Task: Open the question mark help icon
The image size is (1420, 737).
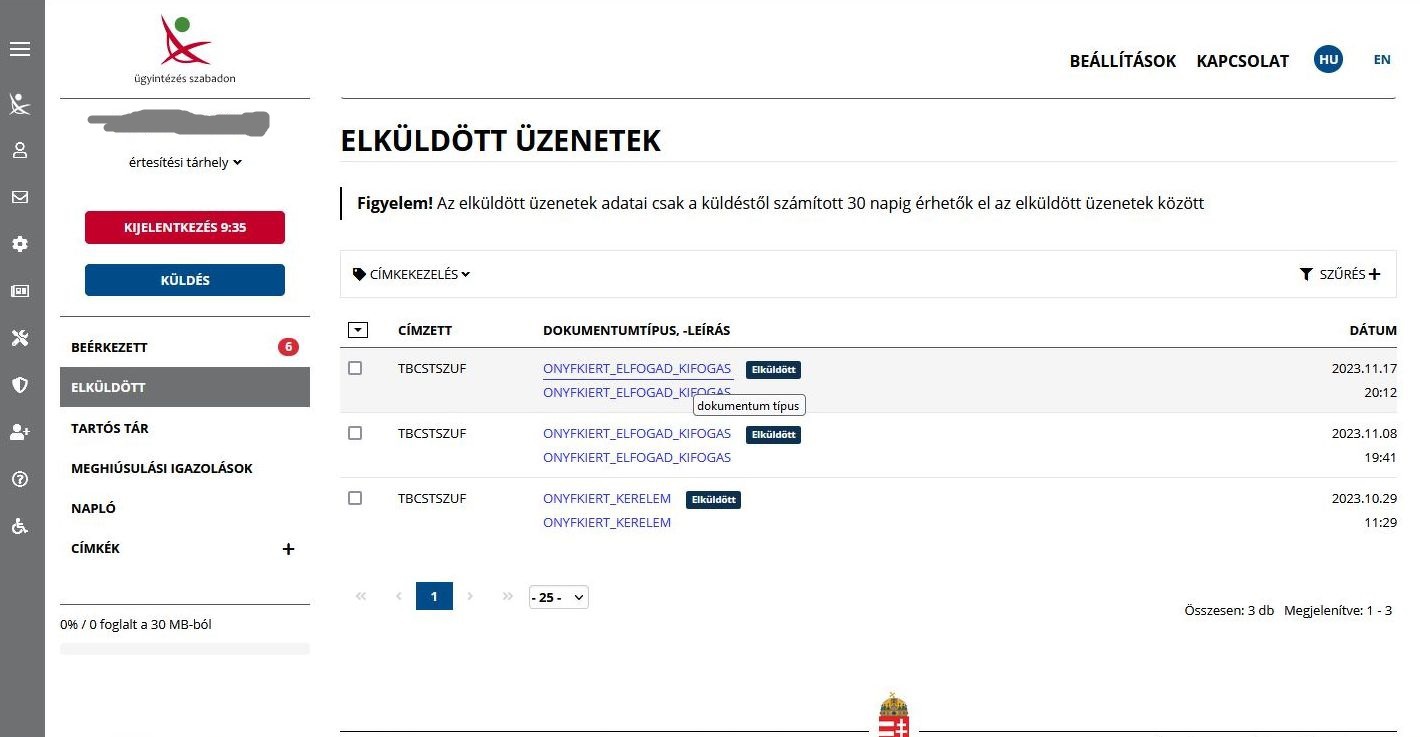Action: pyautogui.click(x=20, y=479)
